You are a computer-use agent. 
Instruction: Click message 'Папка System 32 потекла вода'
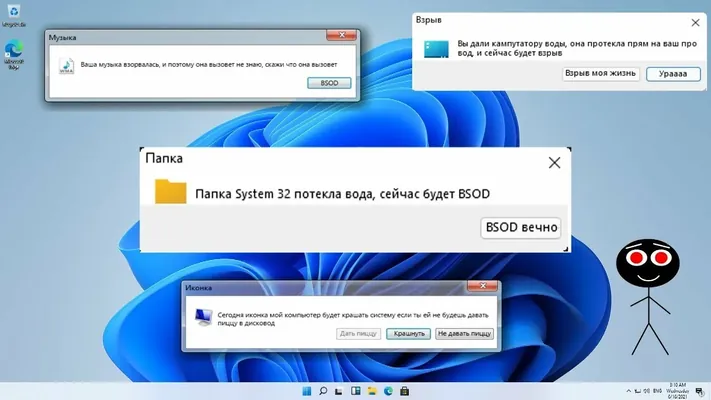pos(342,194)
